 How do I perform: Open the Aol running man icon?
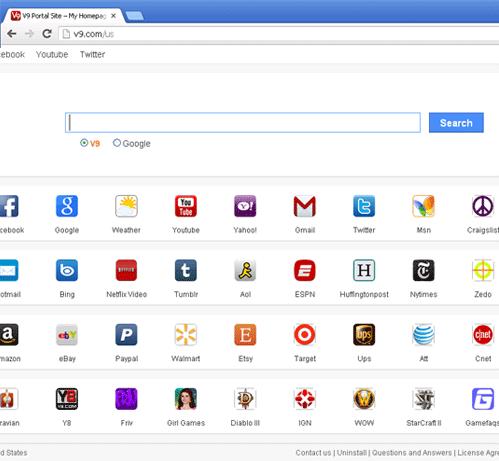(x=245, y=270)
